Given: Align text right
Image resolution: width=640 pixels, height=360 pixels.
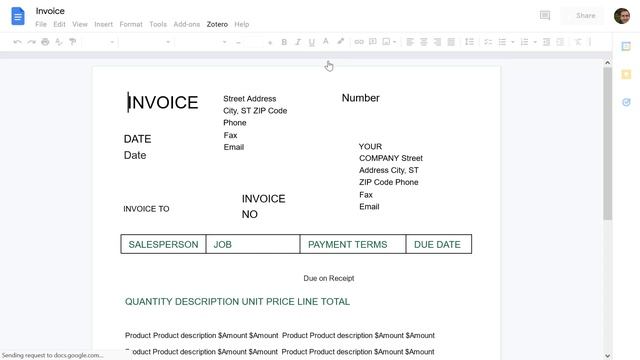Looking at the screenshot, I should point(437,42).
